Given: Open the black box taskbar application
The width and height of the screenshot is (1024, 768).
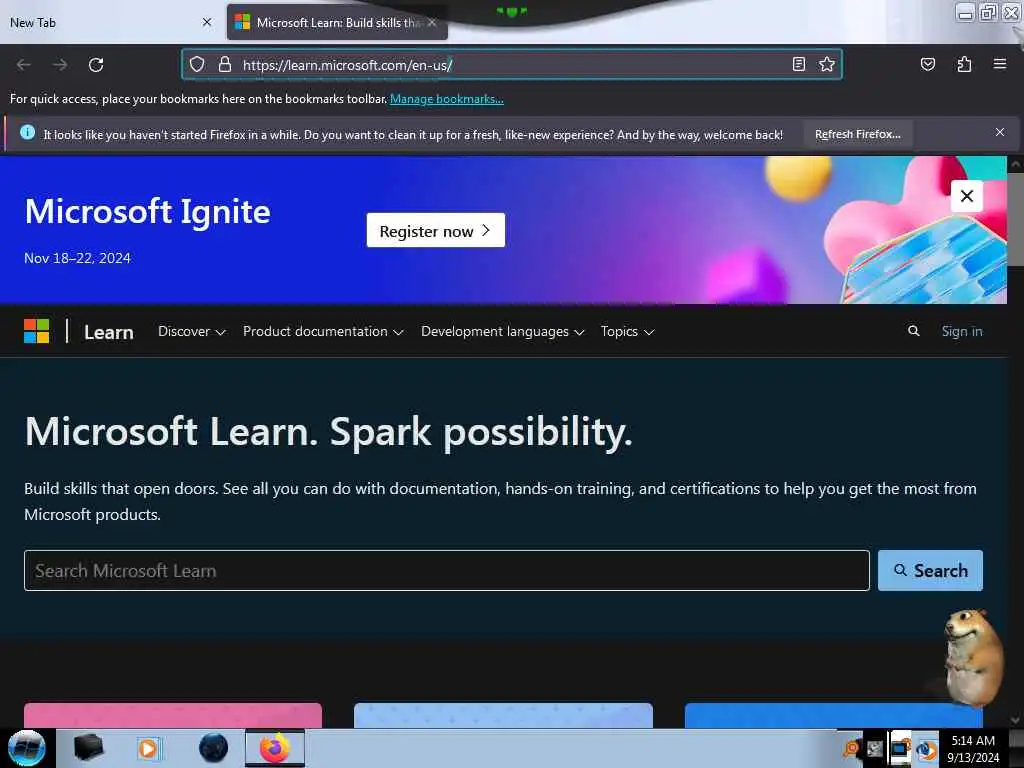Looking at the screenshot, I should coord(89,748).
